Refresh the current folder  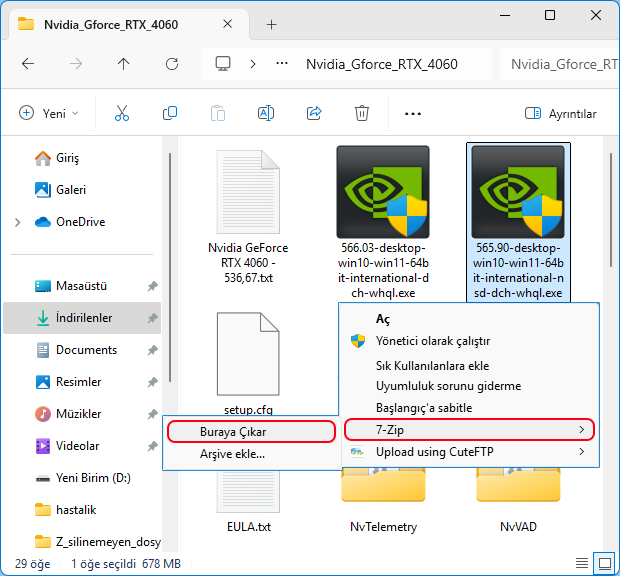coord(172,64)
